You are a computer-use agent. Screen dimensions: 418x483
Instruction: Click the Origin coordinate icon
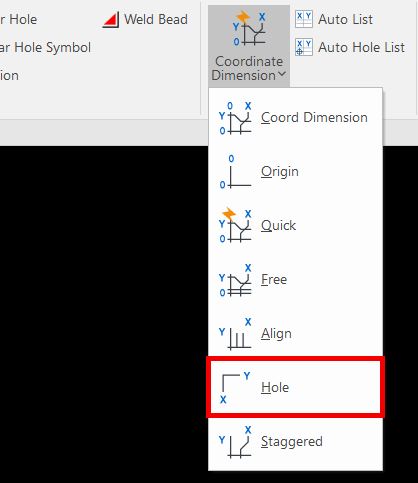235,172
